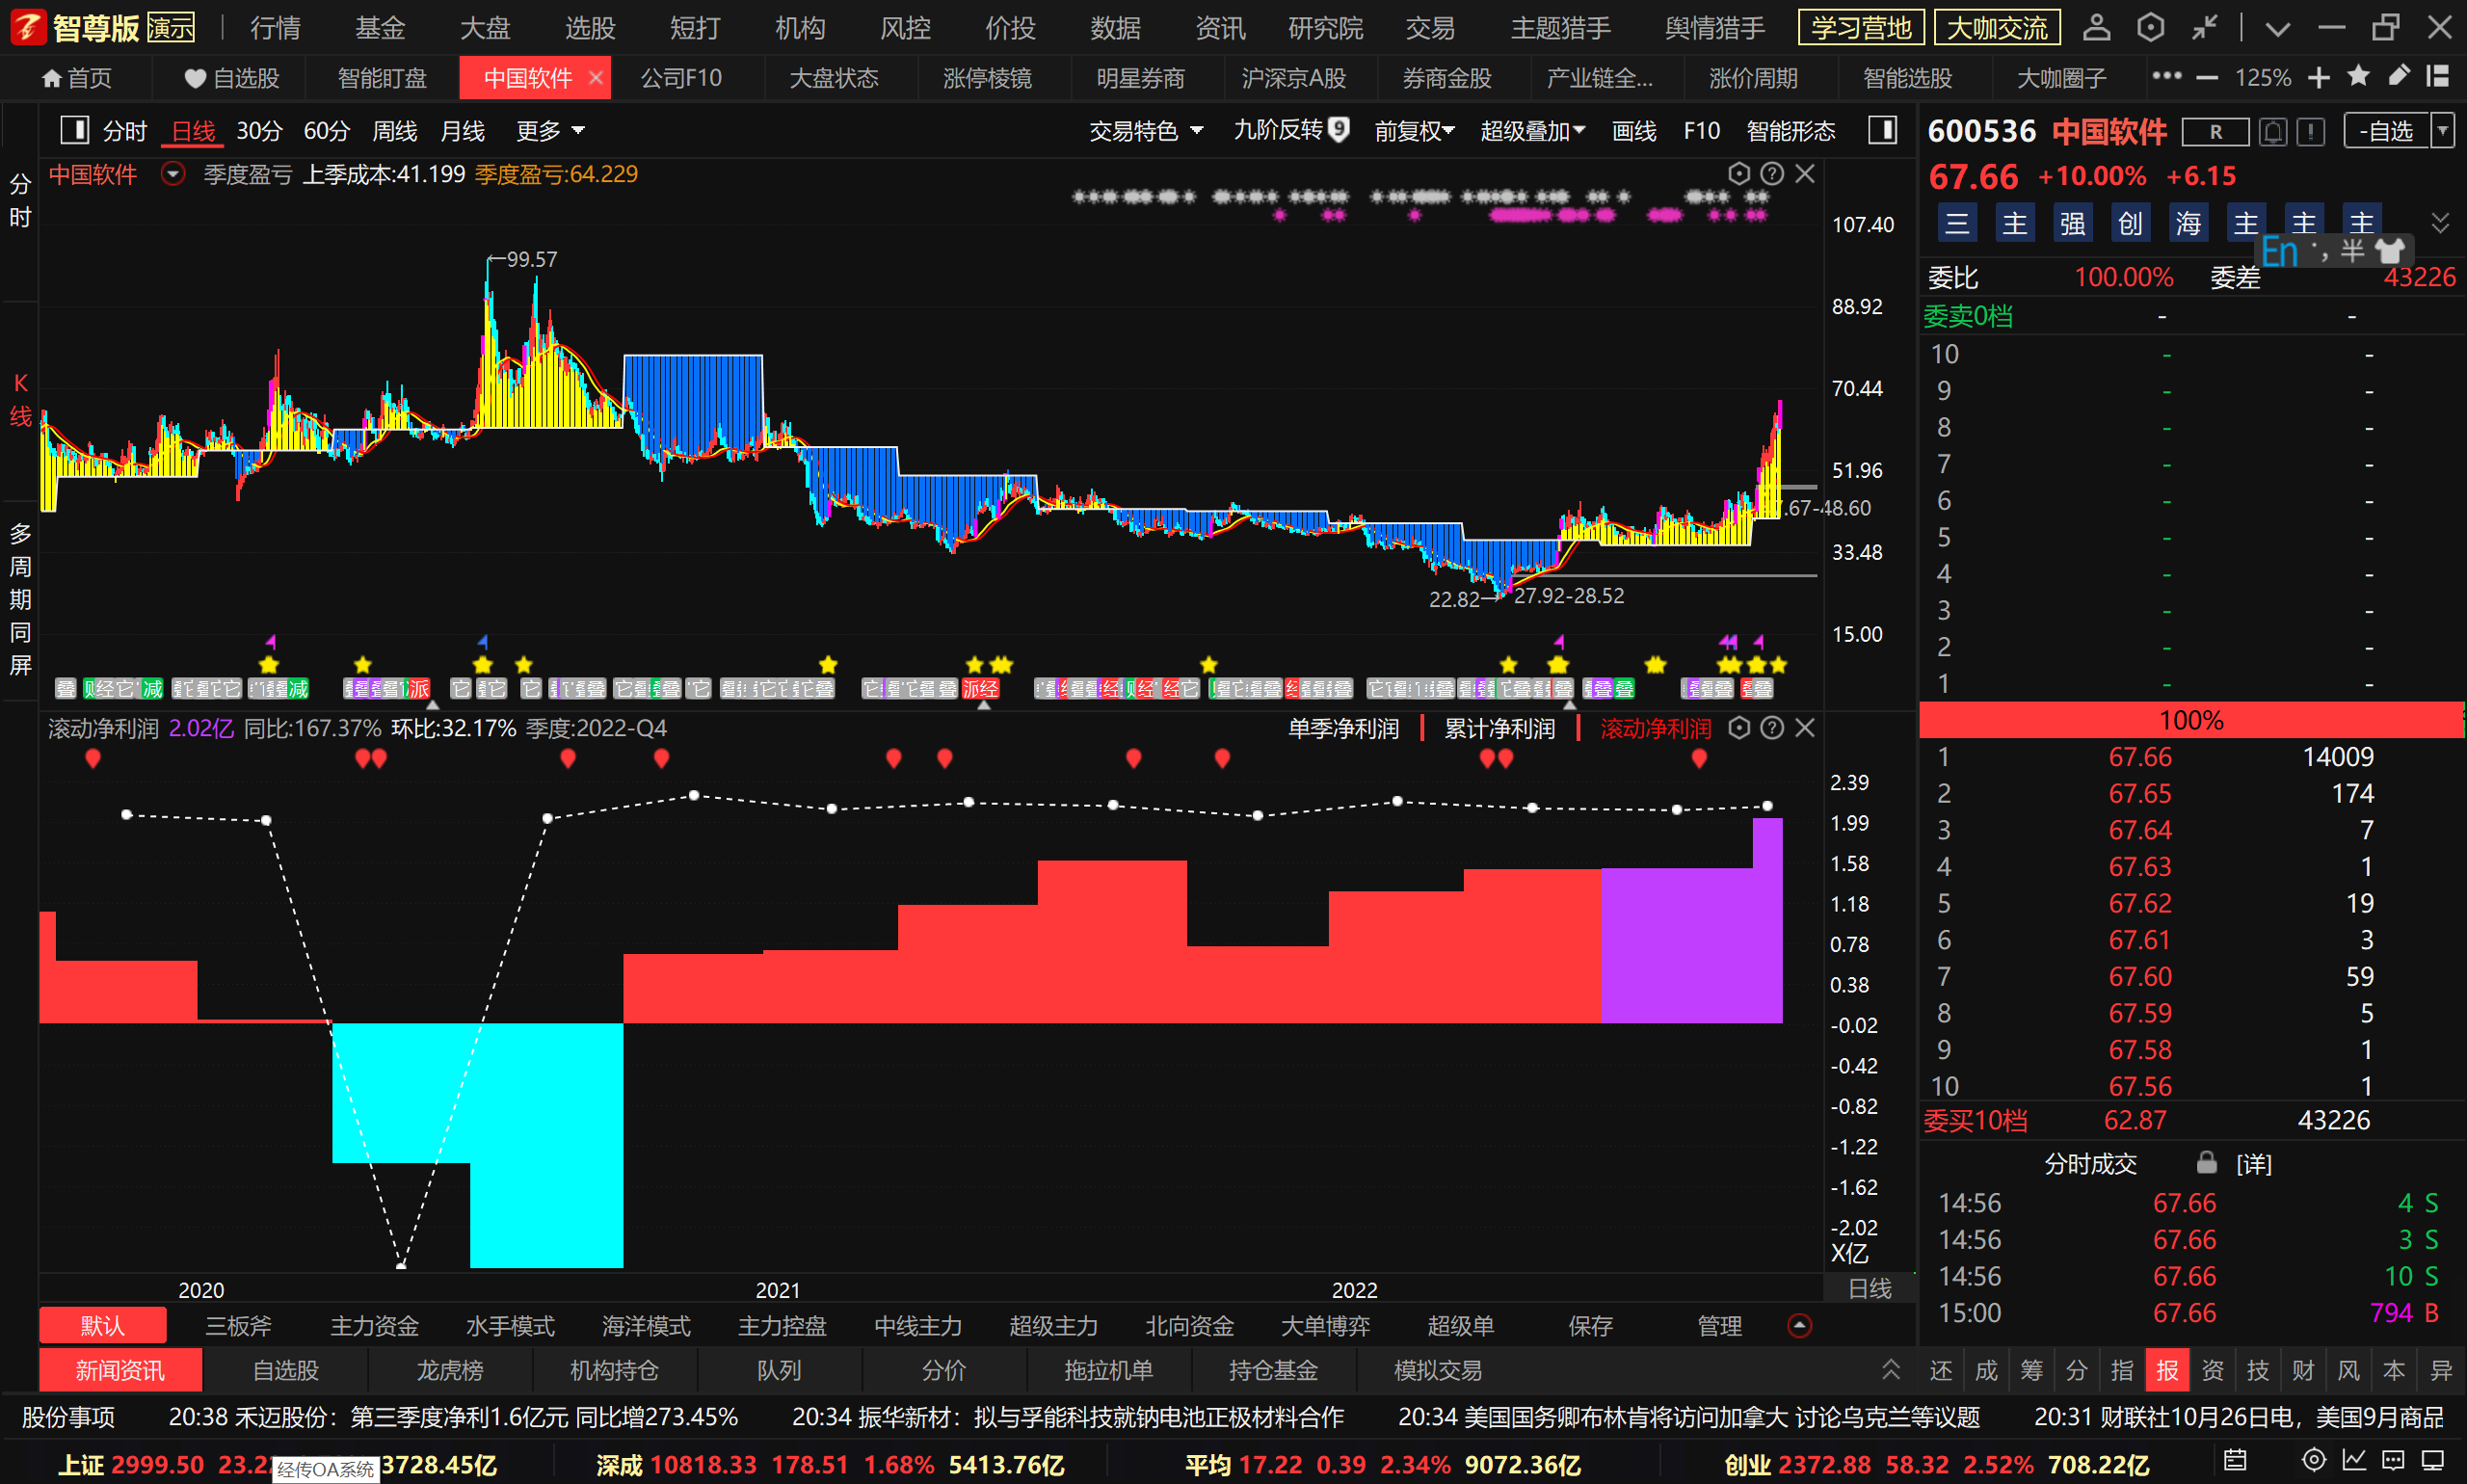This screenshot has width=2467, height=1484.
Task: Select the 周线 chart period
Action: click(394, 131)
